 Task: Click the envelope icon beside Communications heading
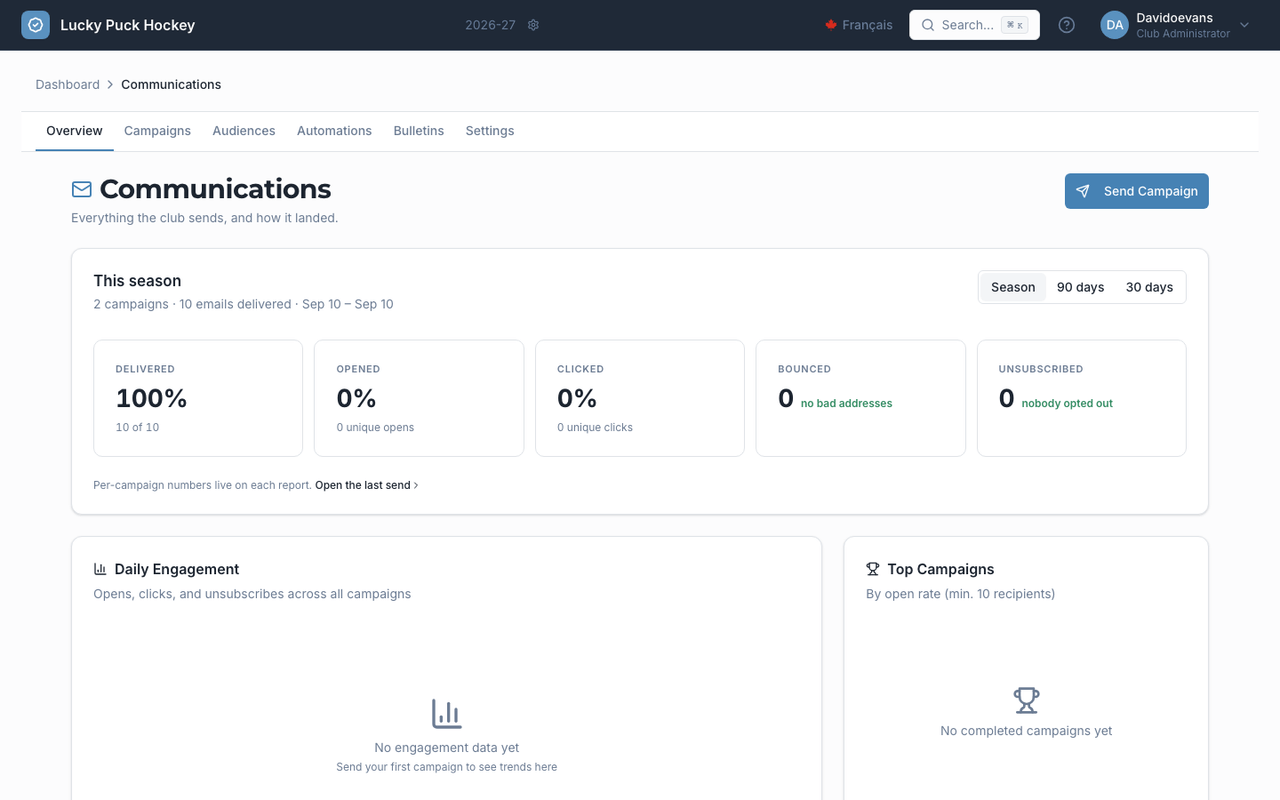pyautogui.click(x=82, y=189)
